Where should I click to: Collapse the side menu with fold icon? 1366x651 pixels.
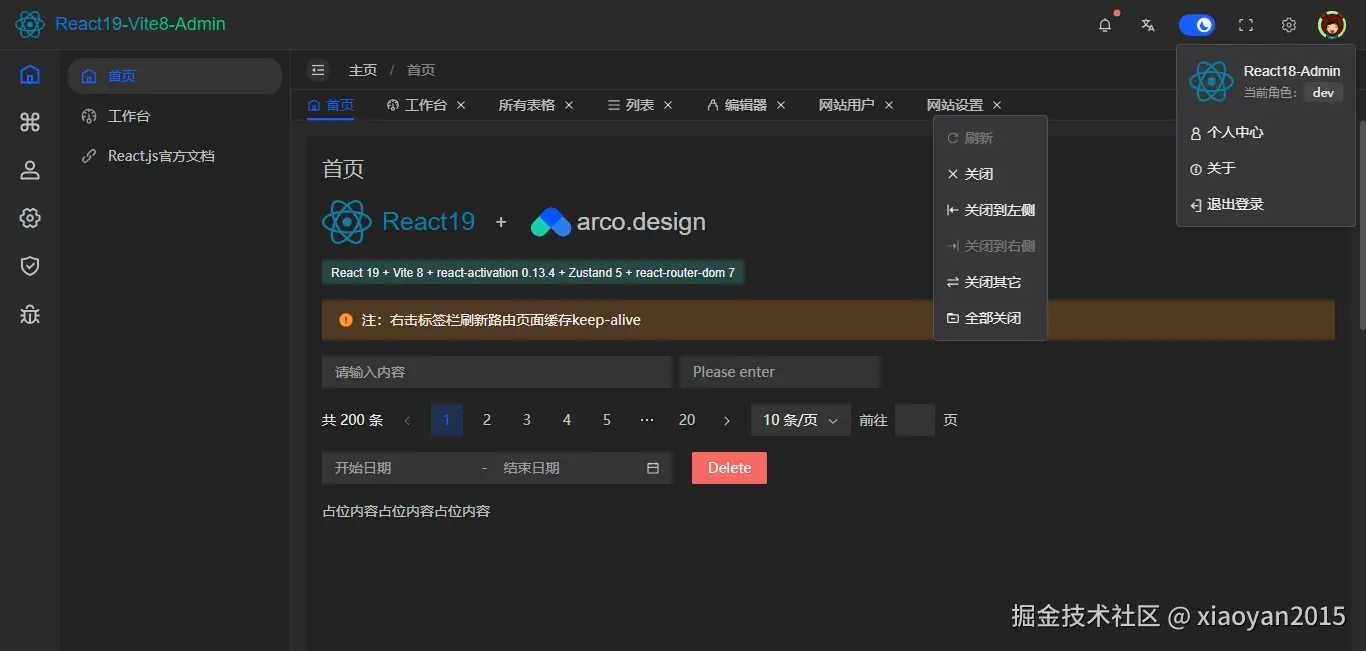(x=318, y=70)
